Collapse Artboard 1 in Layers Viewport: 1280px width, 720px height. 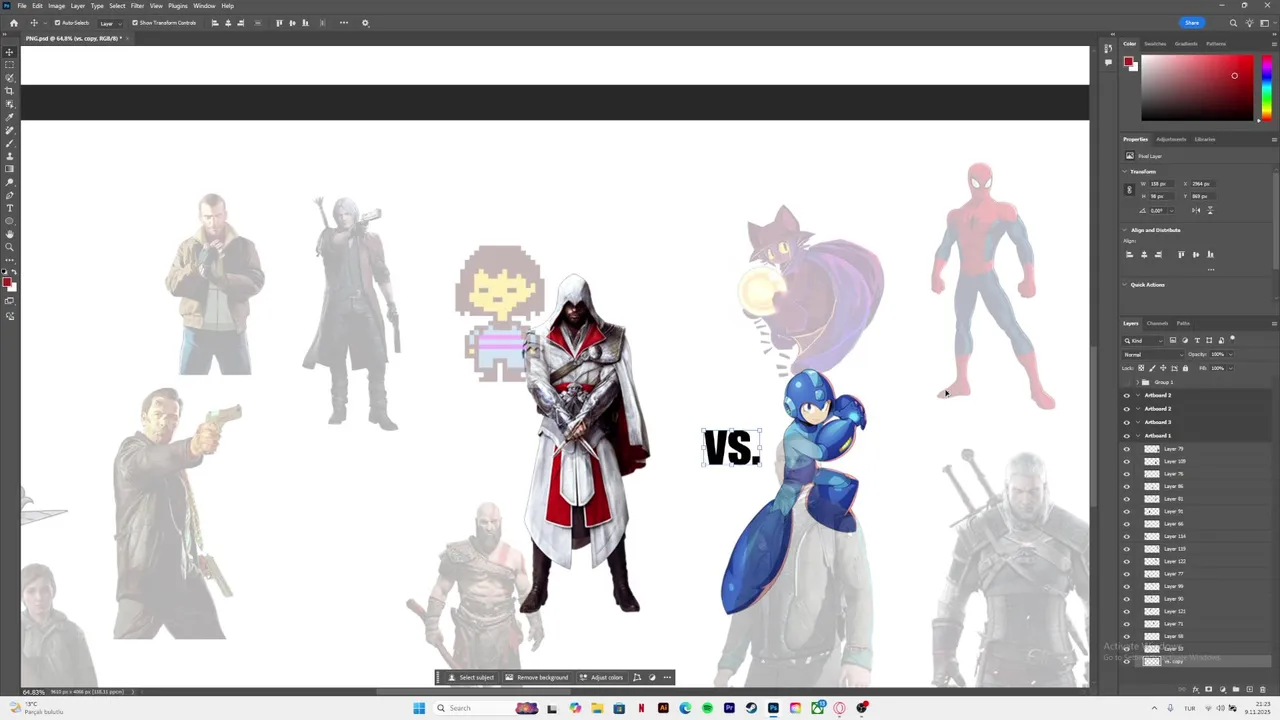[x=1138, y=435]
